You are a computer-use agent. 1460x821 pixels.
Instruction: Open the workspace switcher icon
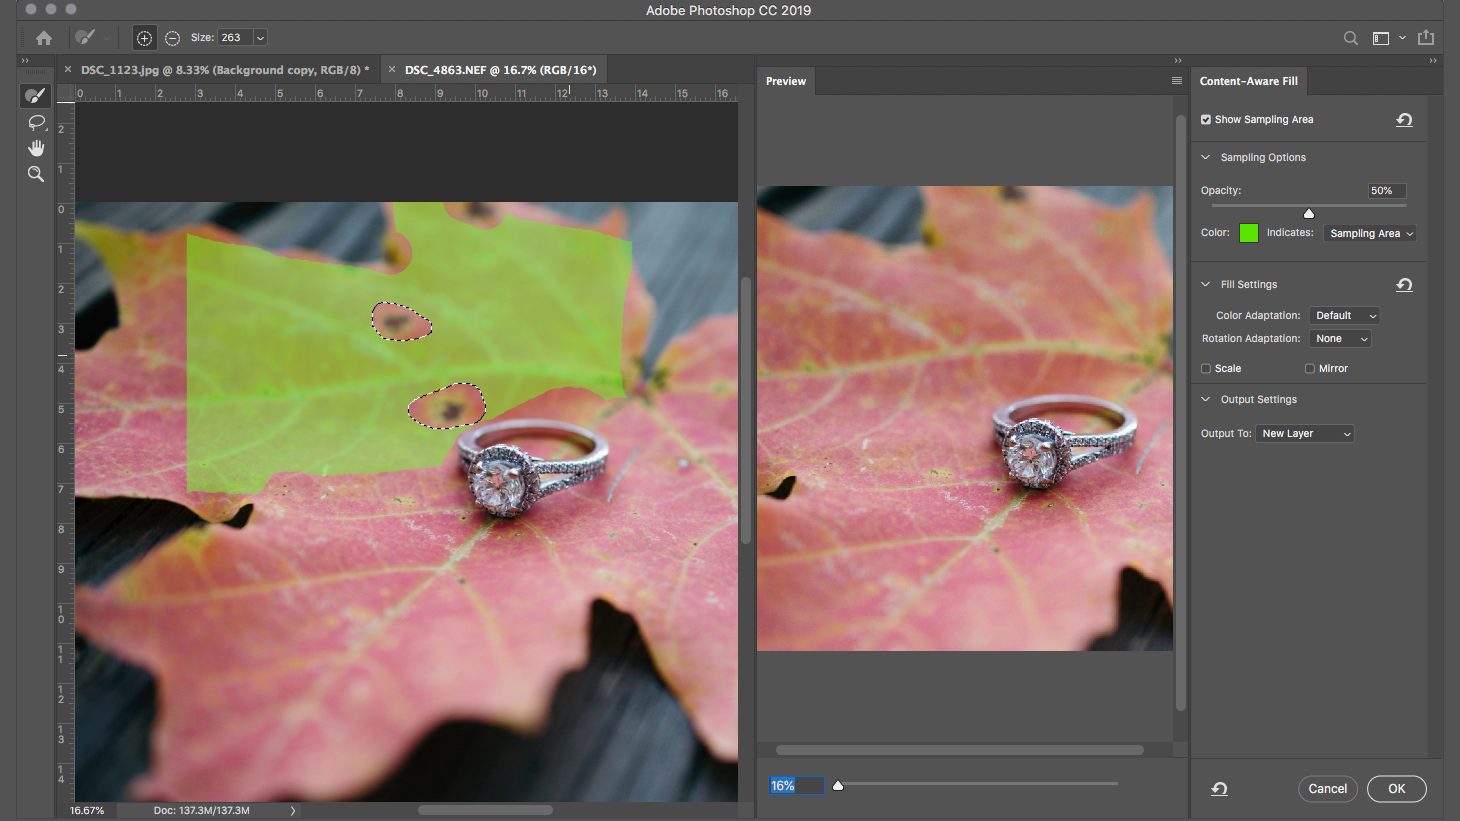[1381, 38]
